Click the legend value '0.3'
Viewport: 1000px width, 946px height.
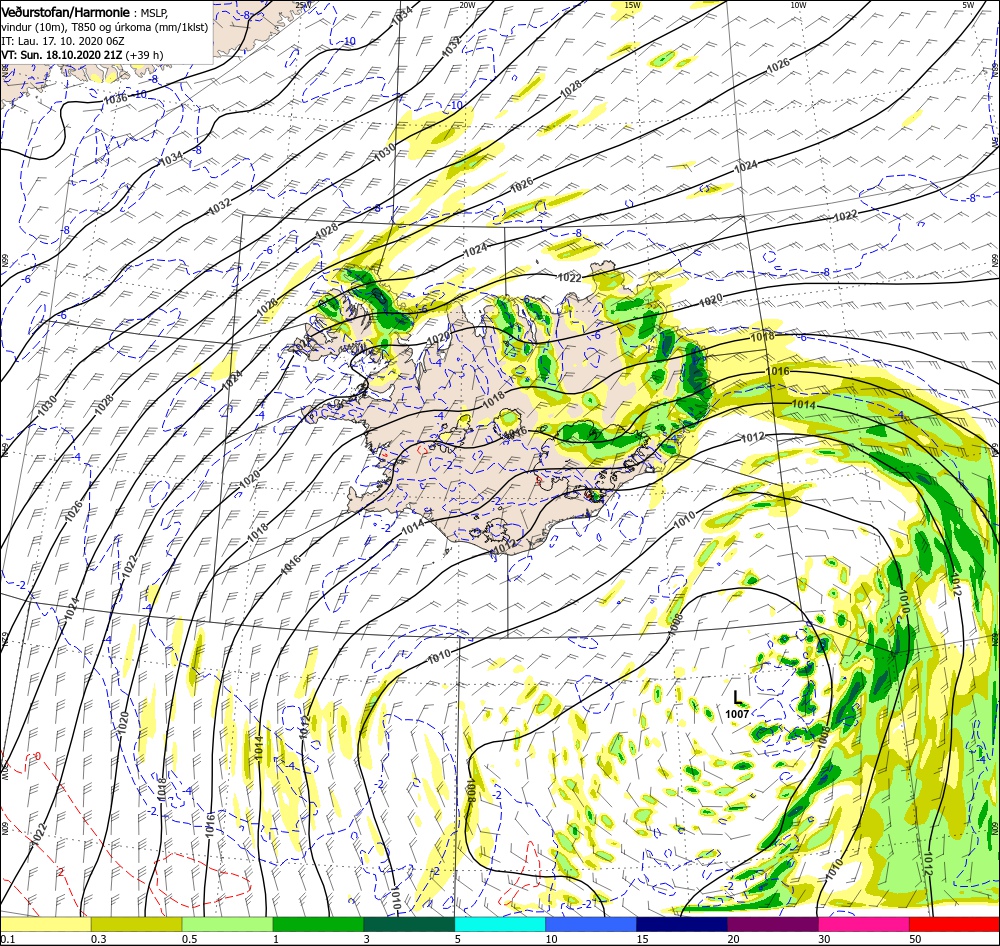[x=99, y=939]
